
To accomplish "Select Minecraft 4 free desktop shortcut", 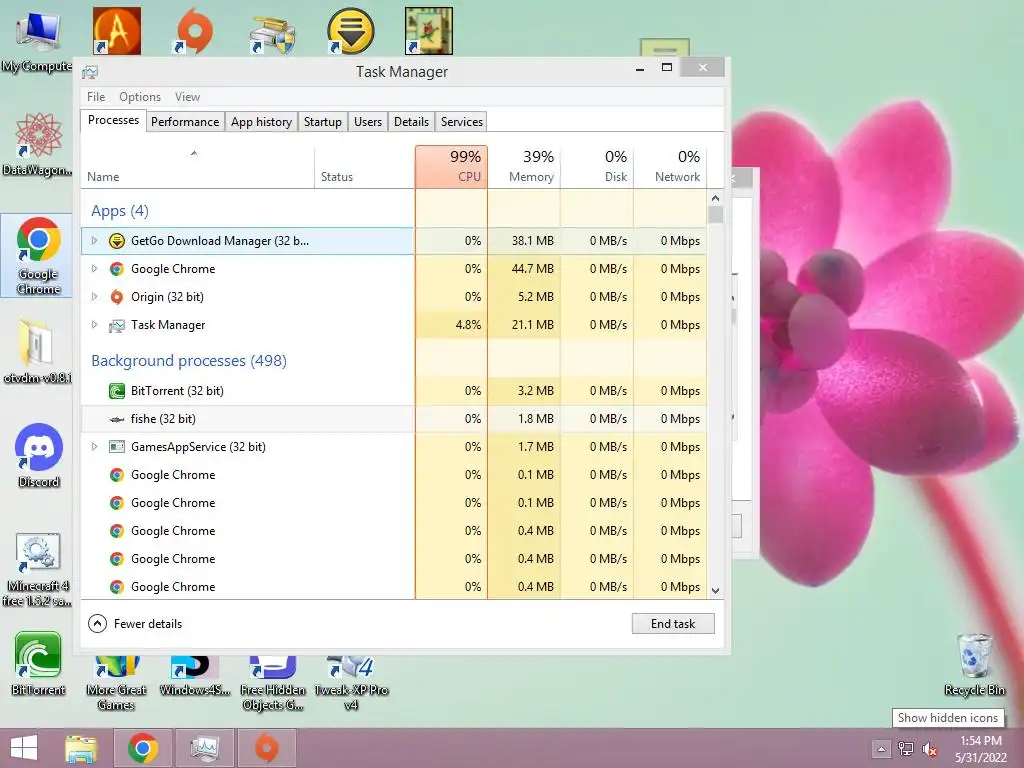I will tap(37, 569).
